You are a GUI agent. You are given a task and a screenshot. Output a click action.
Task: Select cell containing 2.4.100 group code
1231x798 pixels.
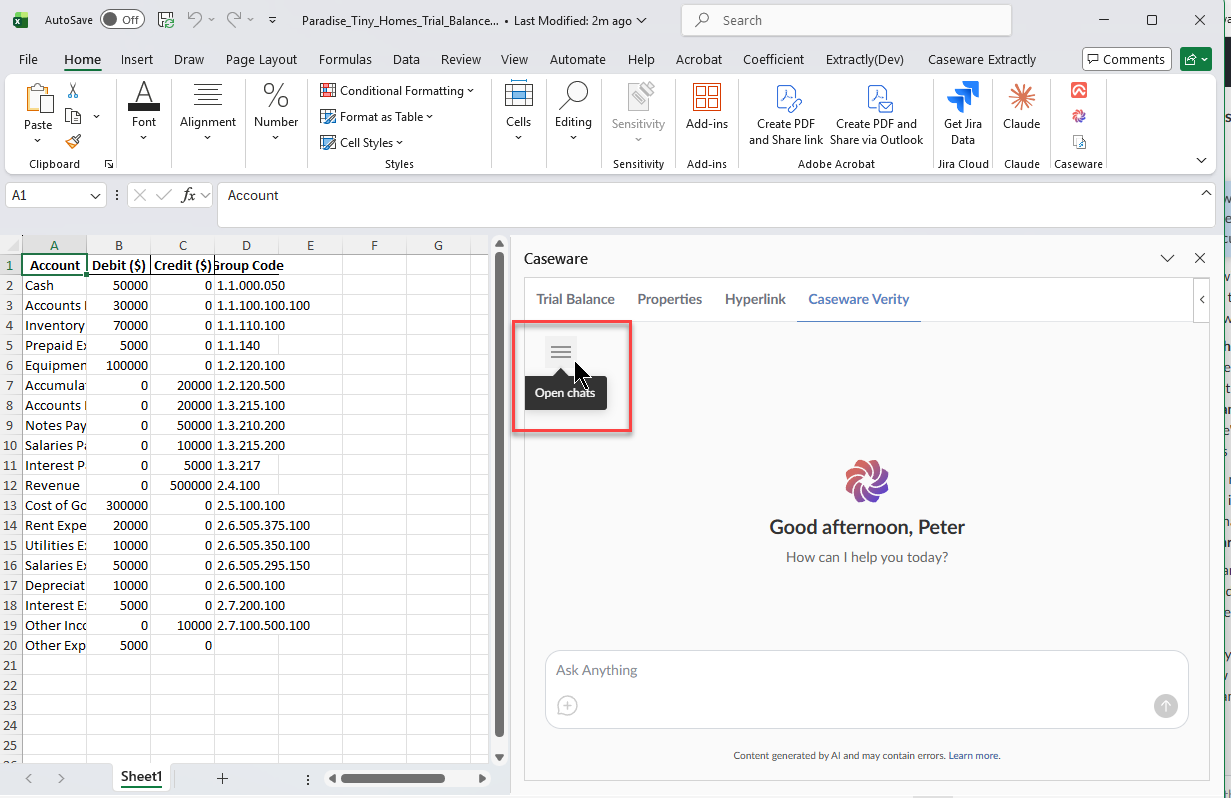246,485
